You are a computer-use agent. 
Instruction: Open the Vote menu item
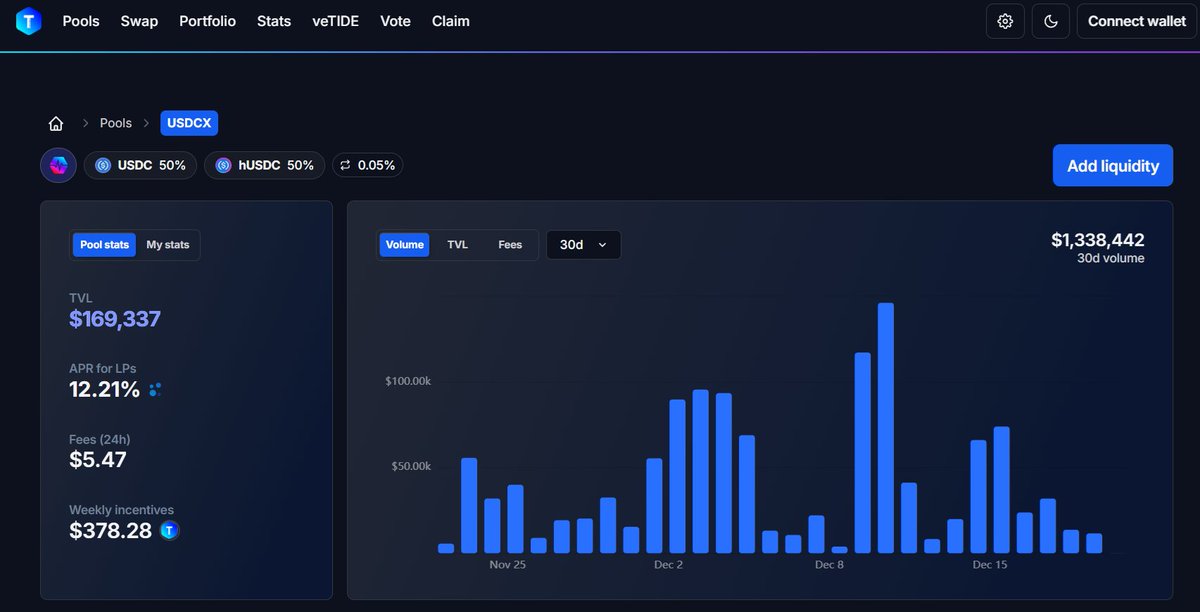pos(396,21)
